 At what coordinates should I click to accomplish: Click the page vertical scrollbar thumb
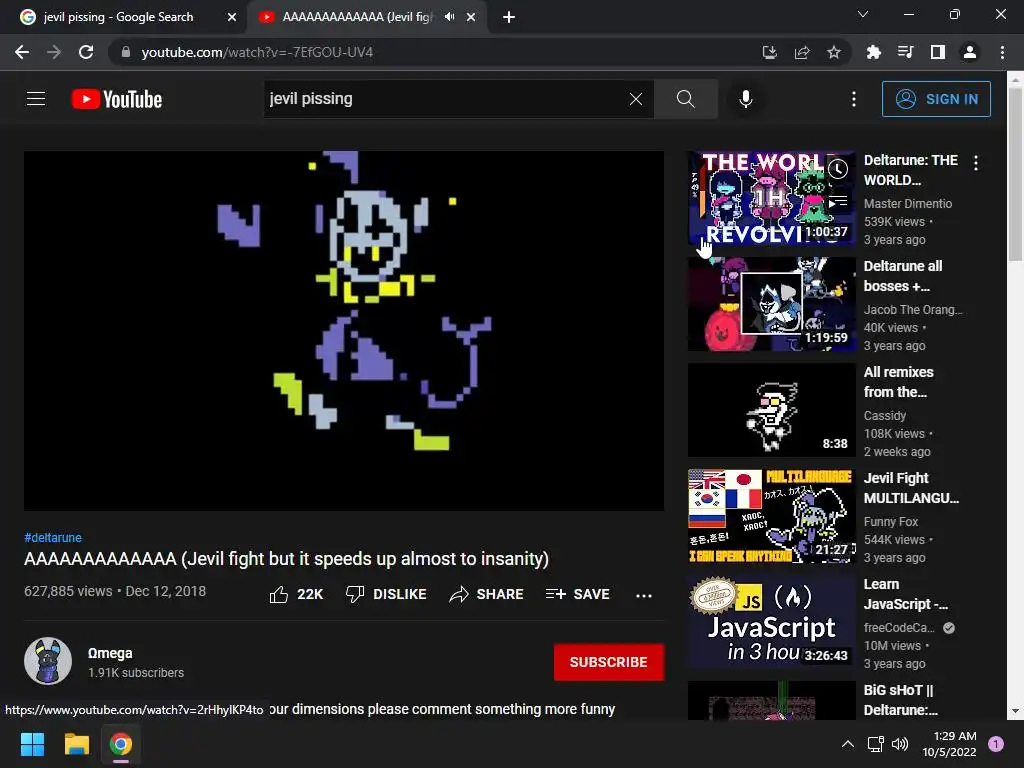tap(1015, 174)
